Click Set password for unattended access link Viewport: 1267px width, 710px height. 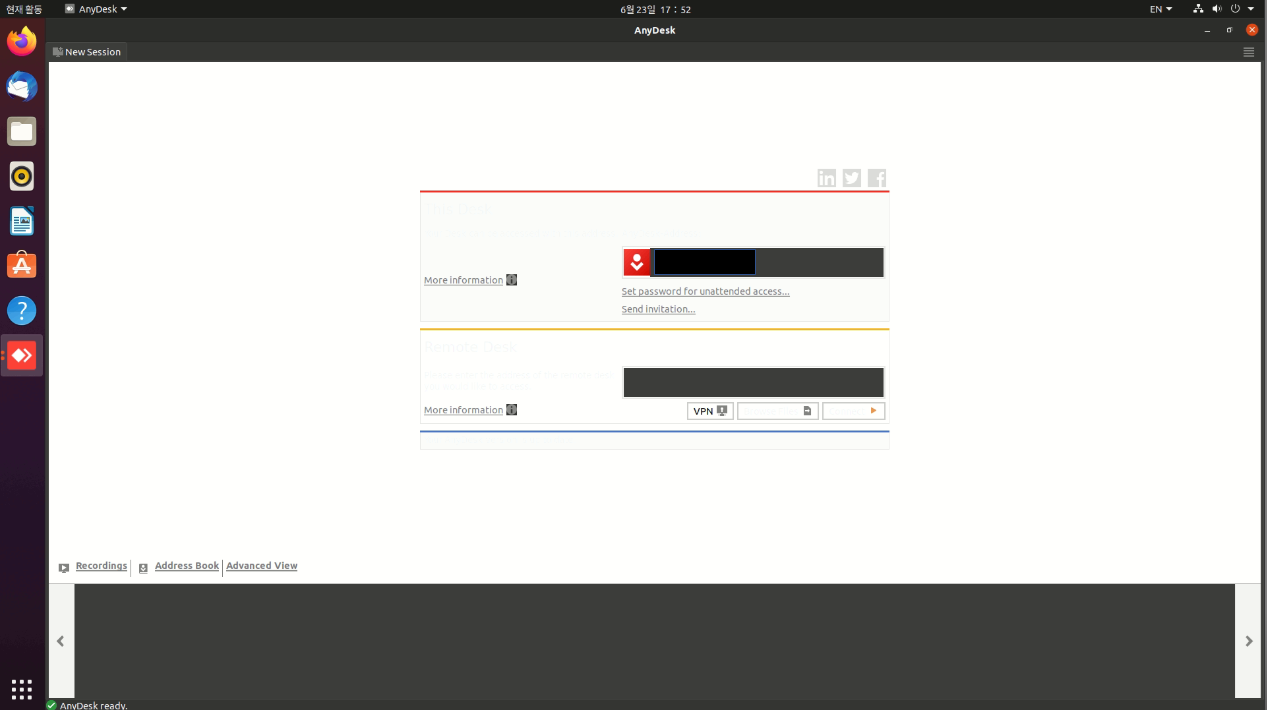pyautogui.click(x=705, y=292)
